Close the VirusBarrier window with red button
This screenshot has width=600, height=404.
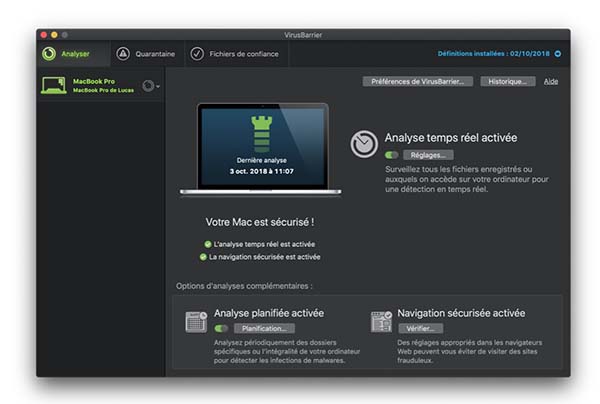(x=44, y=35)
